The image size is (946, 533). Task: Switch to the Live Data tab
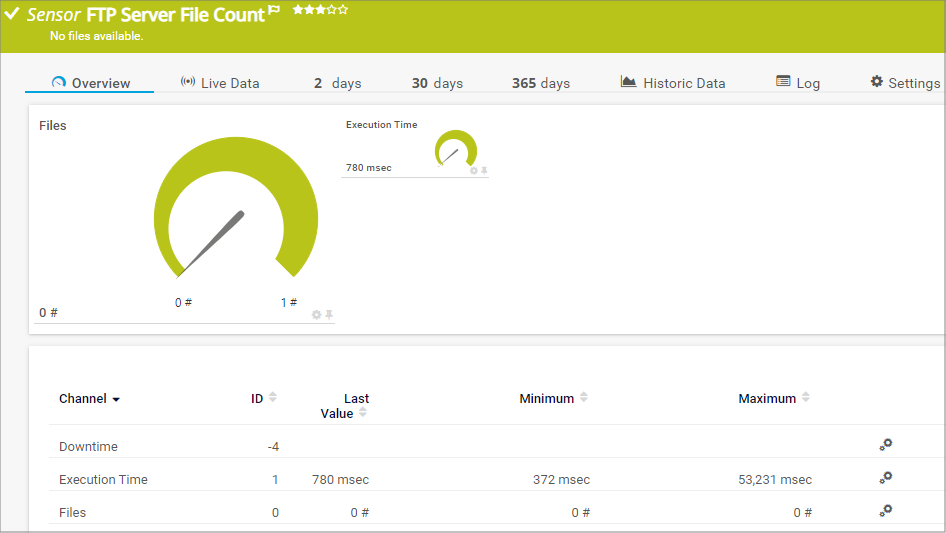pos(220,83)
